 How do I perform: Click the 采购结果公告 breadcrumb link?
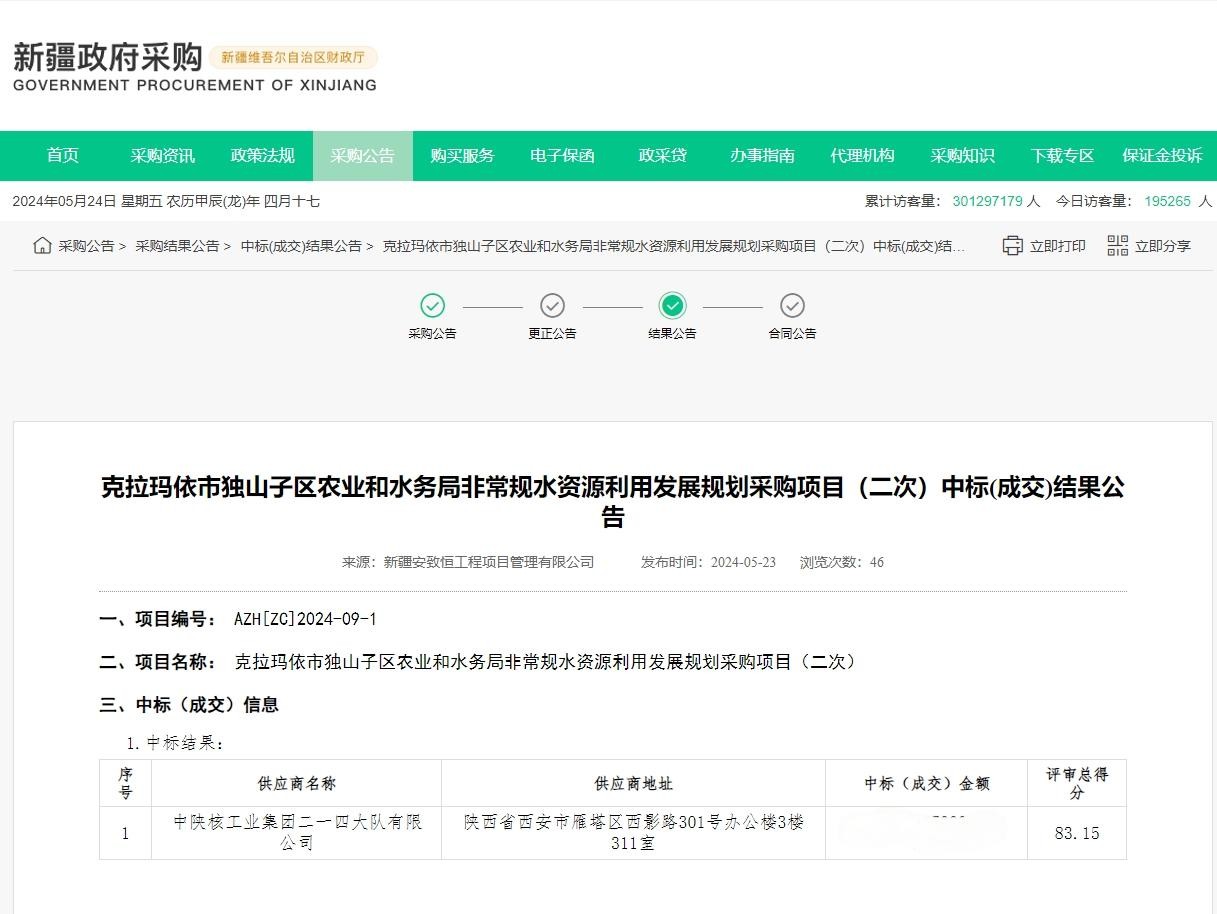pos(177,246)
